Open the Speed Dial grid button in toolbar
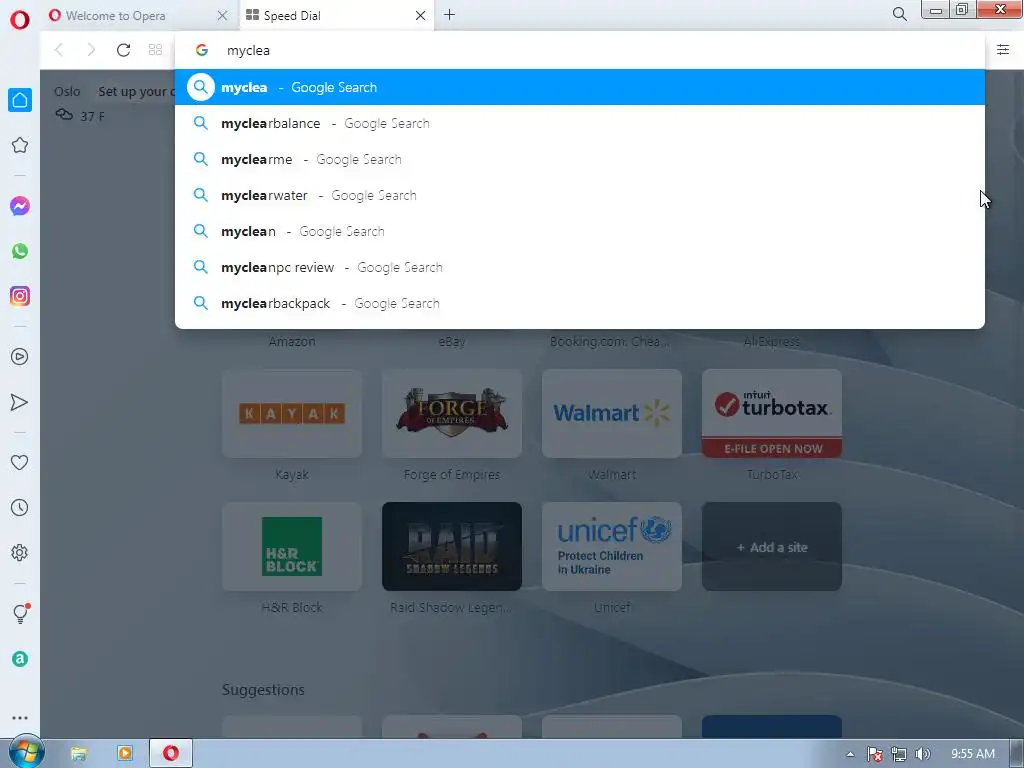Image resolution: width=1024 pixels, height=768 pixels. pyautogui.click(x=155, y=50)
